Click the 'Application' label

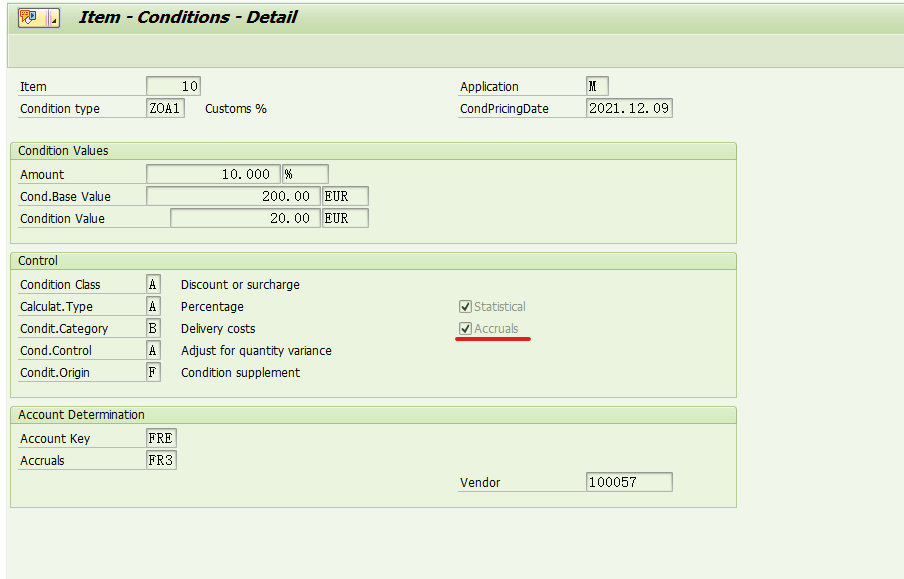pyautogui.click(x=489, y=87)
